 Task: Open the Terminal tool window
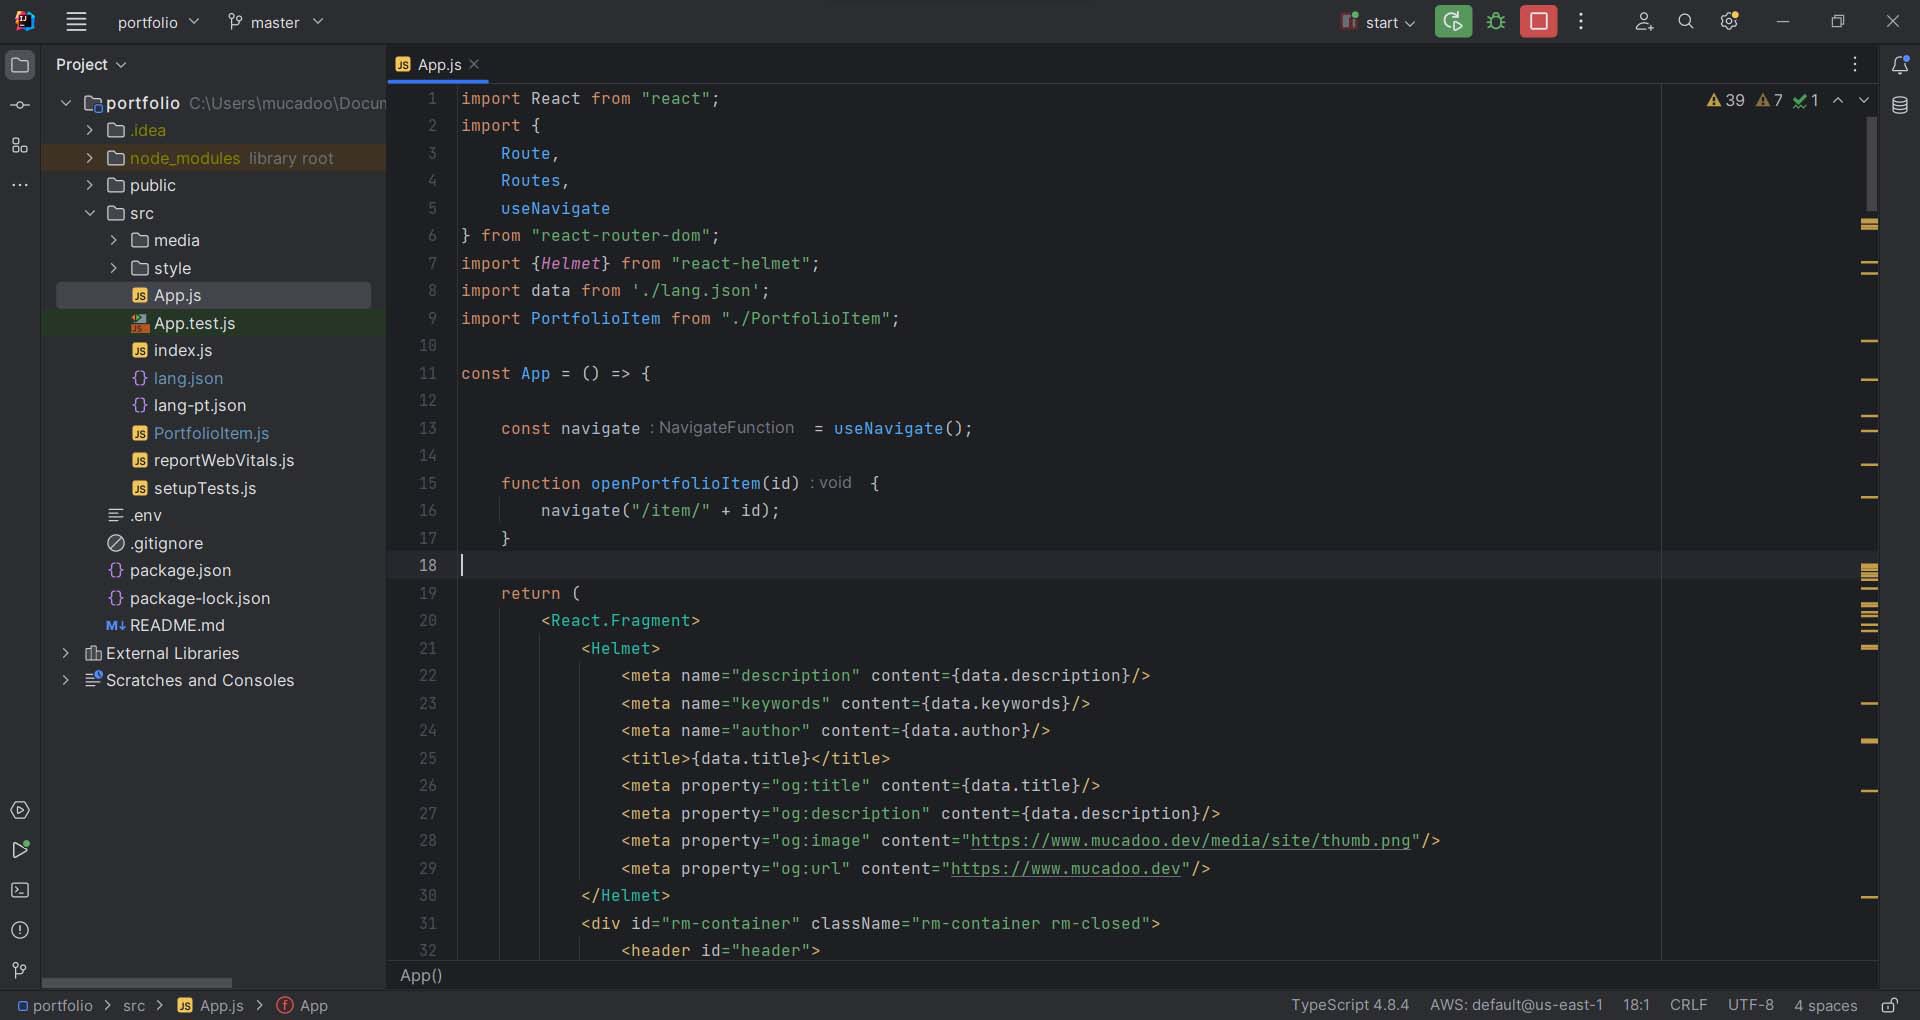click(20, 890)
